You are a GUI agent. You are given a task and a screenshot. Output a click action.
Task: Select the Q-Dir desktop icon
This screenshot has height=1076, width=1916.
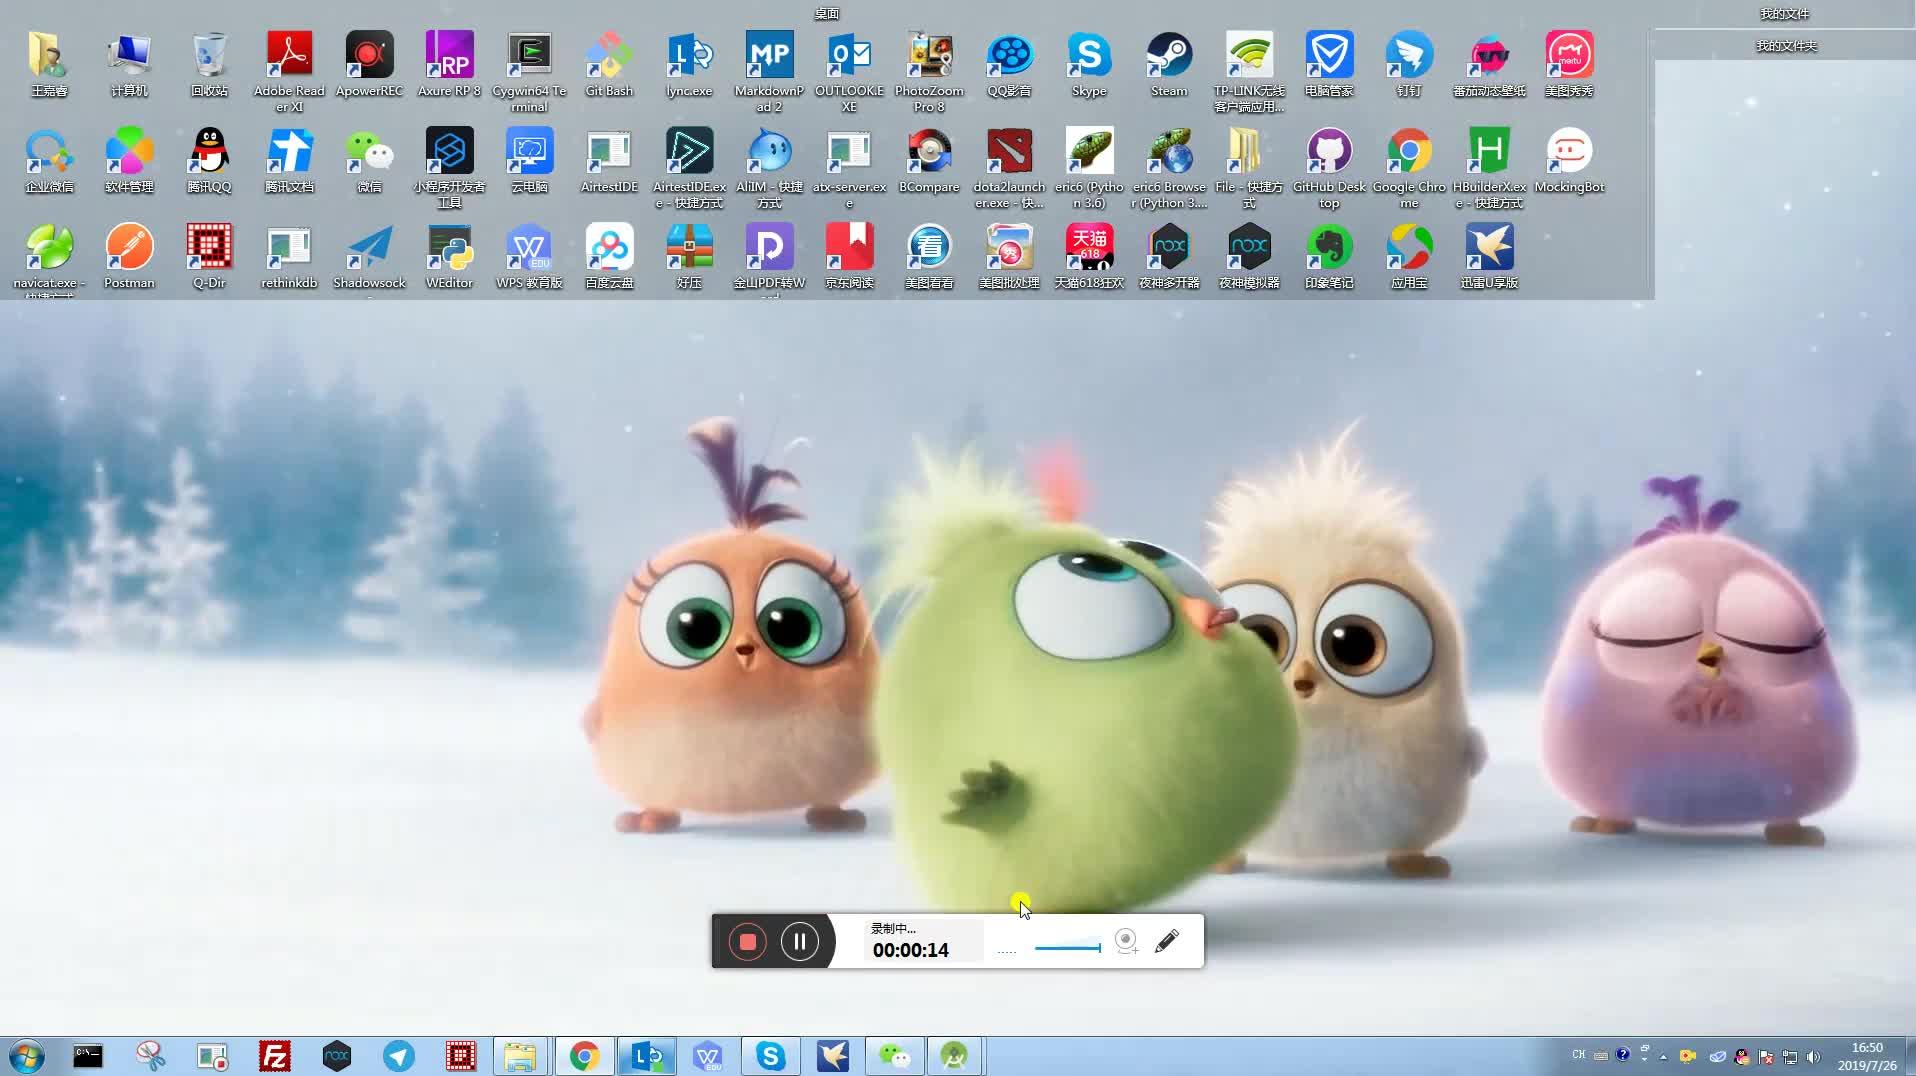point(209,256)
